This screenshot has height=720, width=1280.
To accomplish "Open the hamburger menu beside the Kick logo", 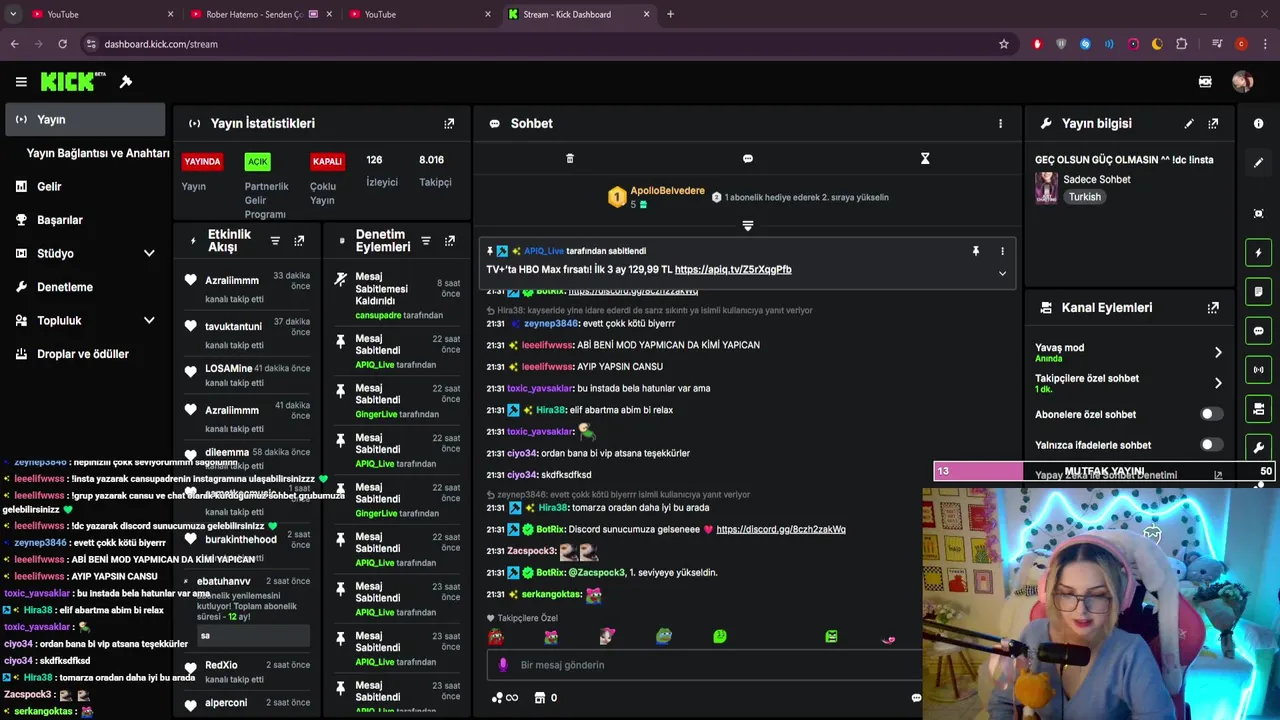I will coord(21,82).
